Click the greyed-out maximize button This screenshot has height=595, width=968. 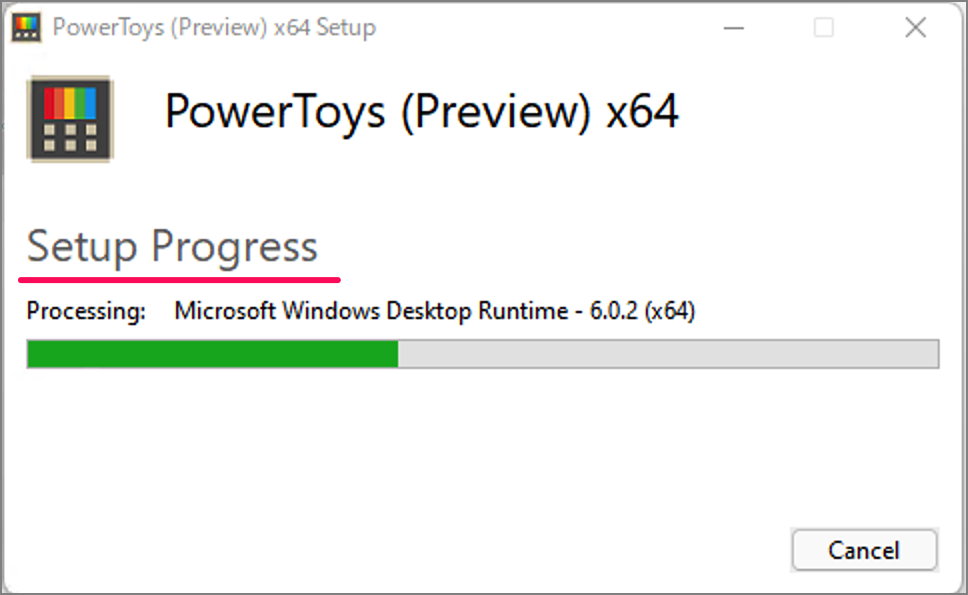823,28
